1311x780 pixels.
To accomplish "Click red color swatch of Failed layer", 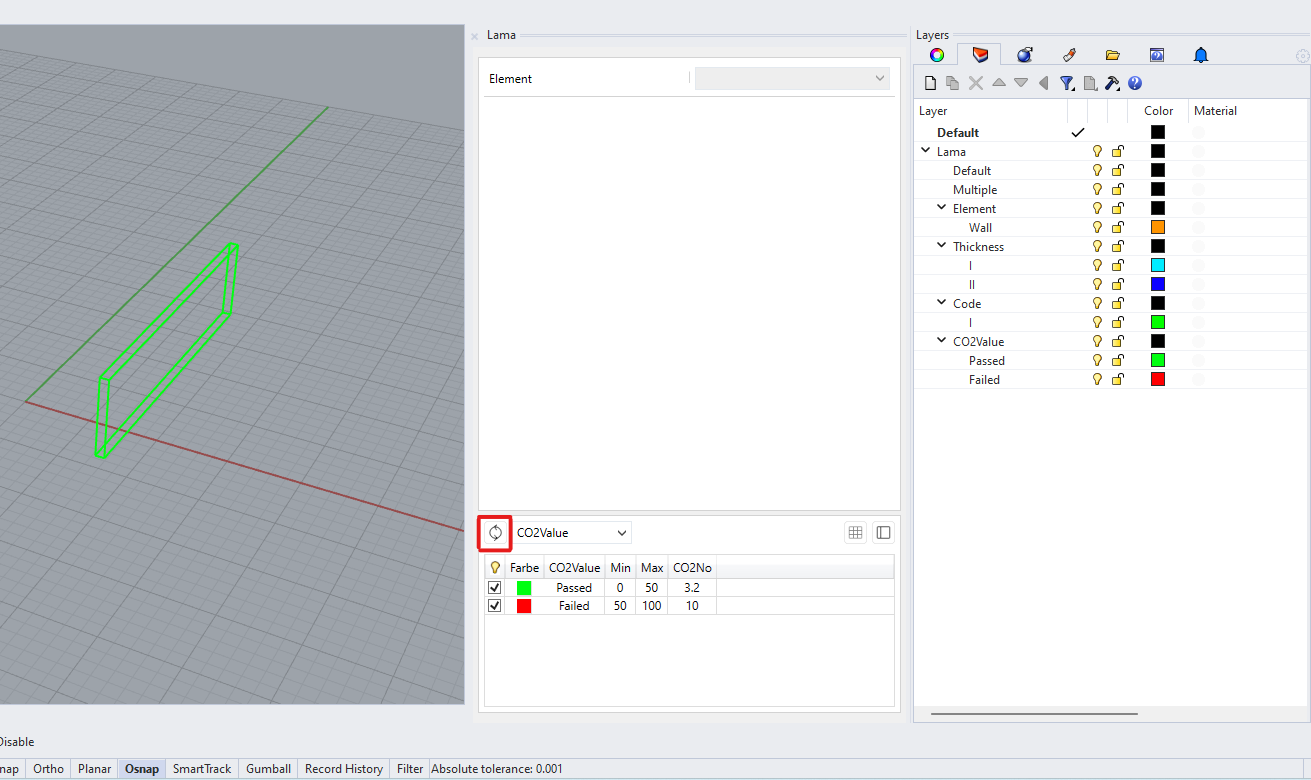I will pos(1158,379).
